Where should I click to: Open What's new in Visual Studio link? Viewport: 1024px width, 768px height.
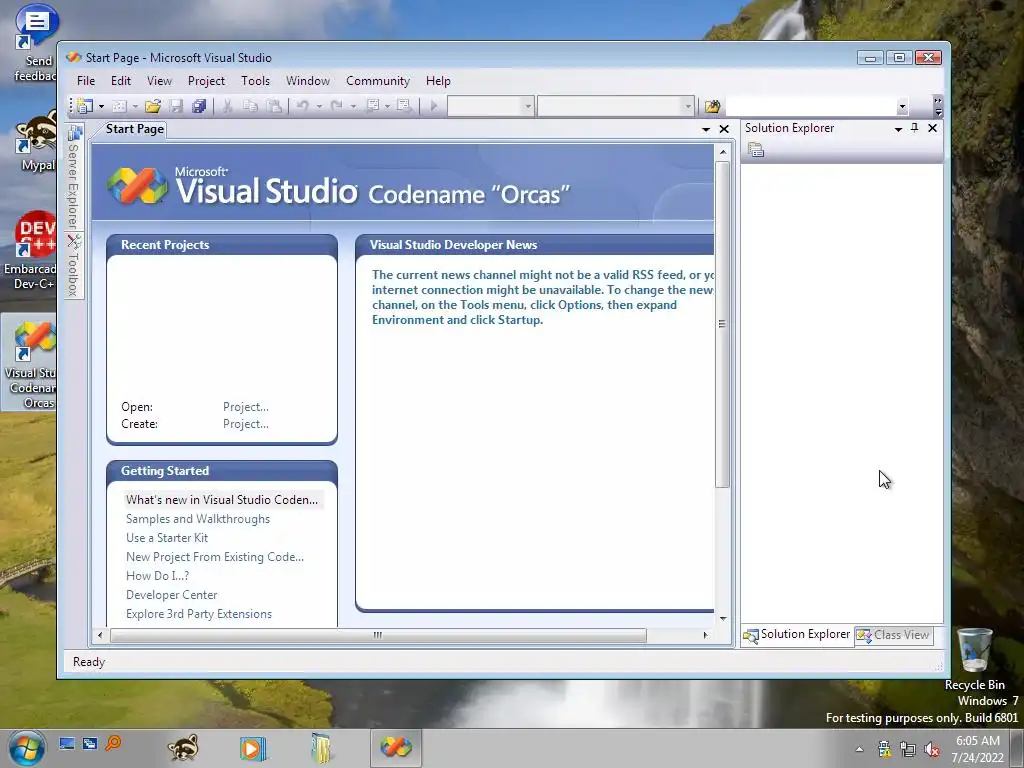pos(222,500)
